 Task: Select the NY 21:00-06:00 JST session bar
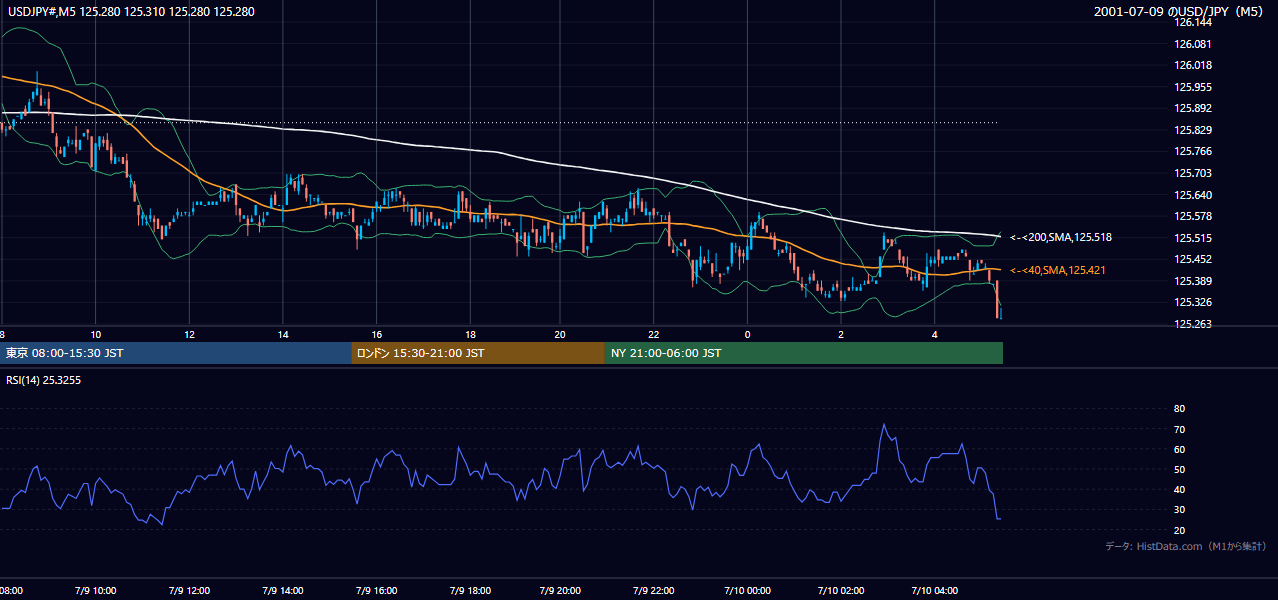[x=803, y=353]
